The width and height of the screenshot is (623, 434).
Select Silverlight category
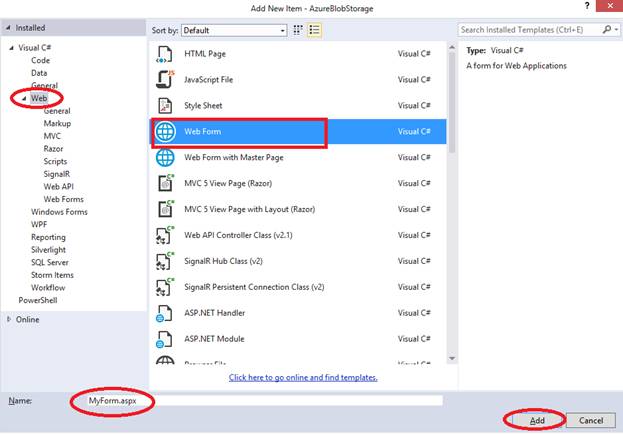(x=48, y=250)
